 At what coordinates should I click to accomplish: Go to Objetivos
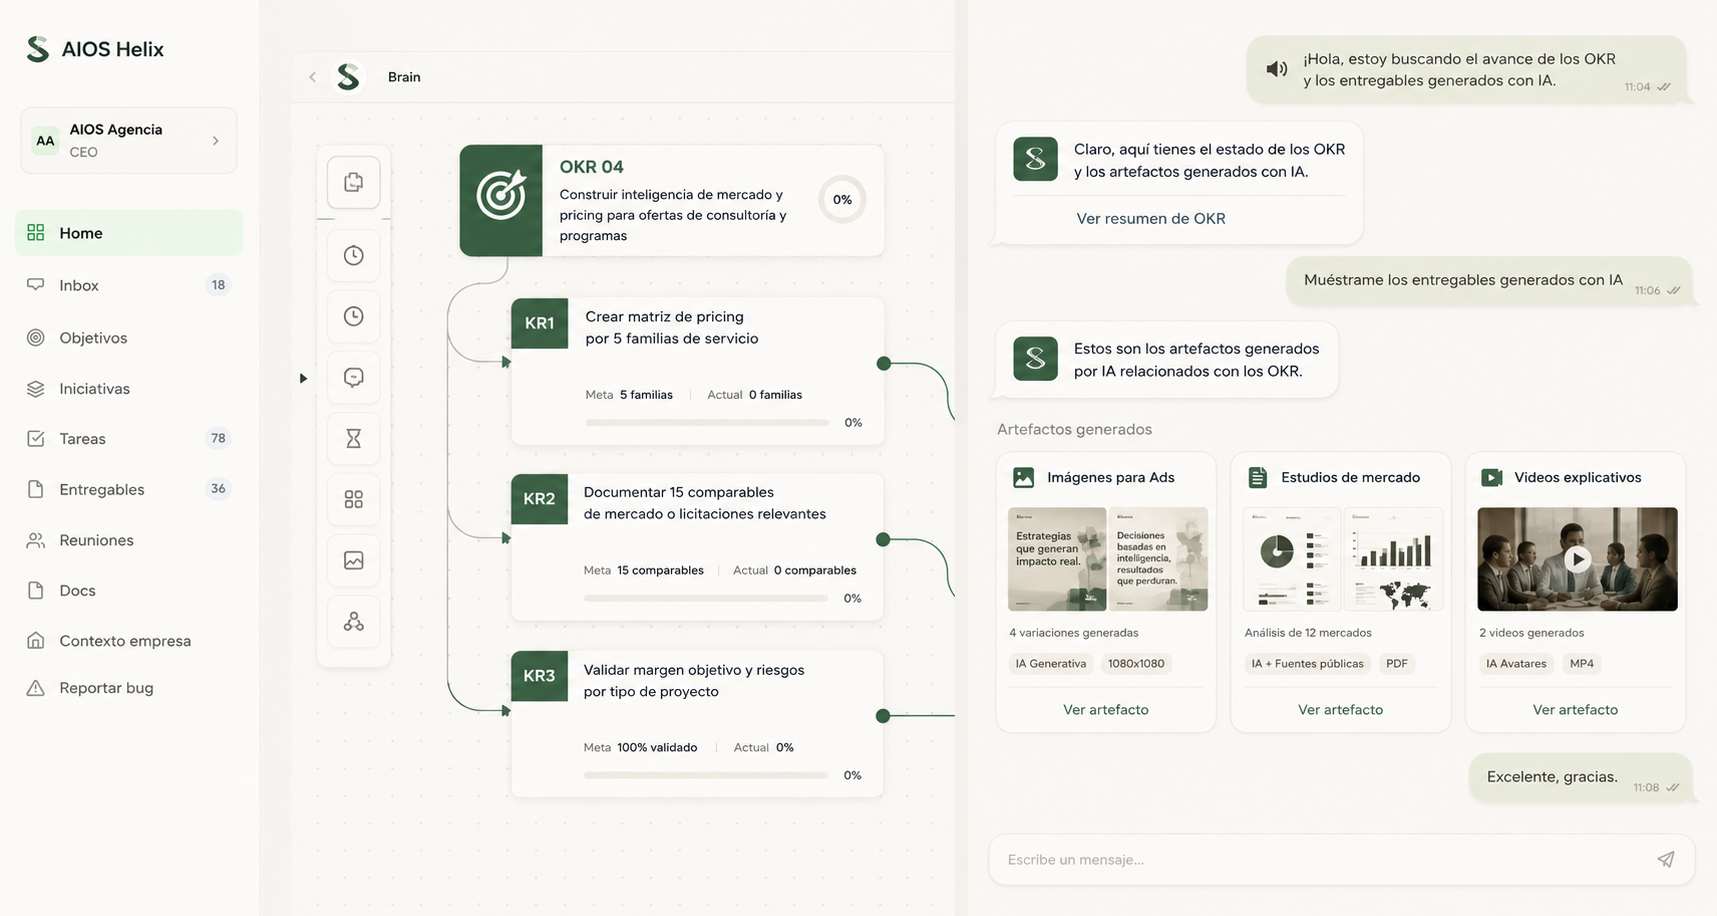pos(129,338)
